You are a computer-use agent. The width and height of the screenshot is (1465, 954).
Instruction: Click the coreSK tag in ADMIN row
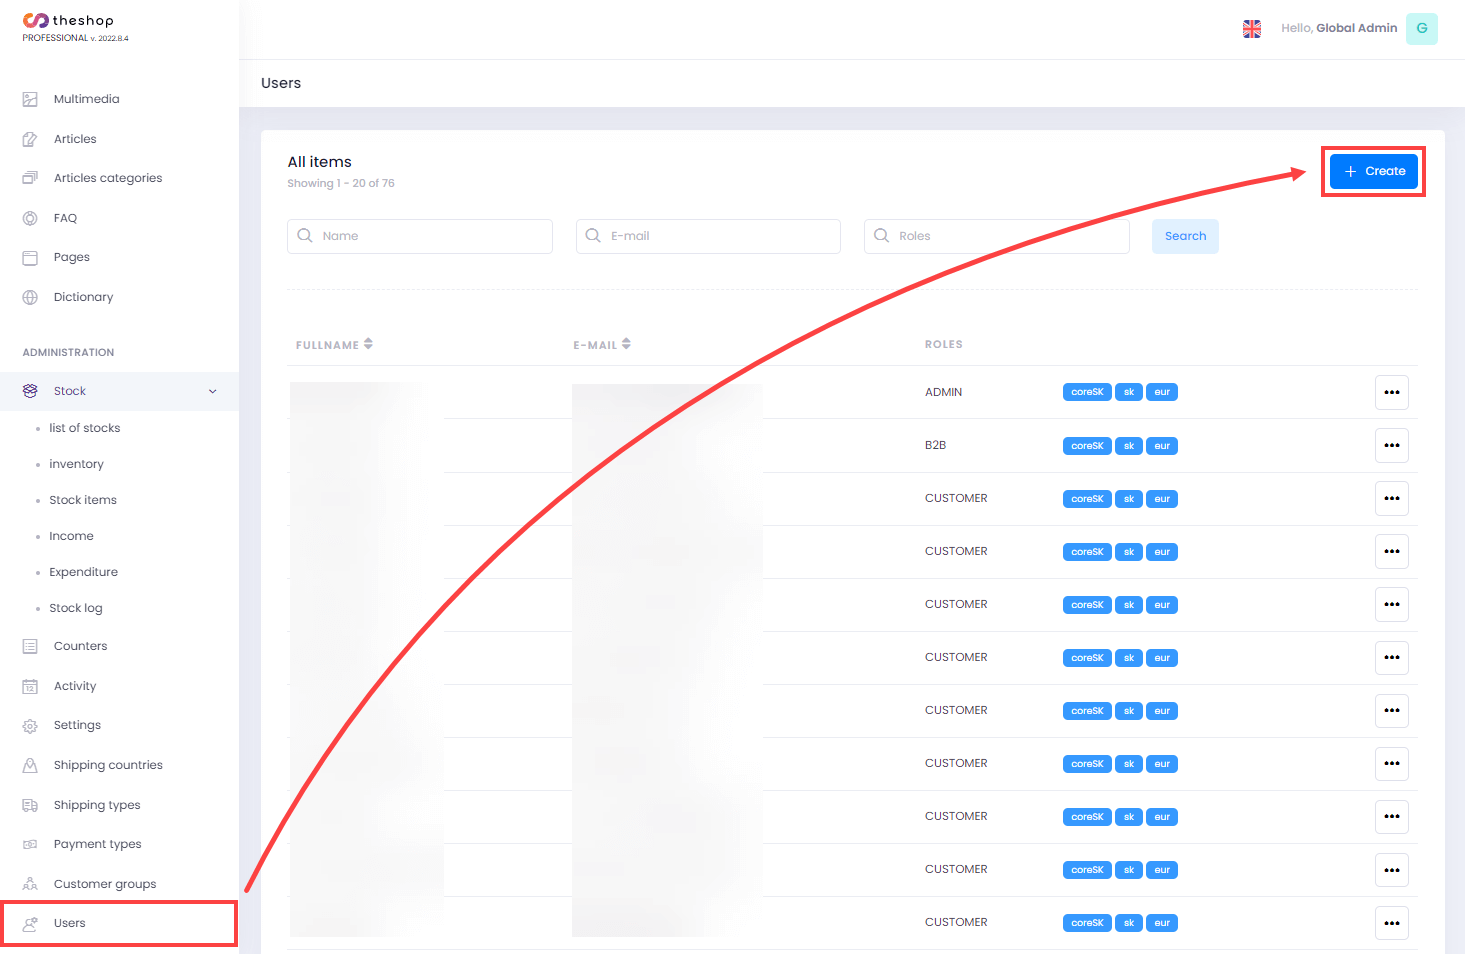tap(1087, 392)
